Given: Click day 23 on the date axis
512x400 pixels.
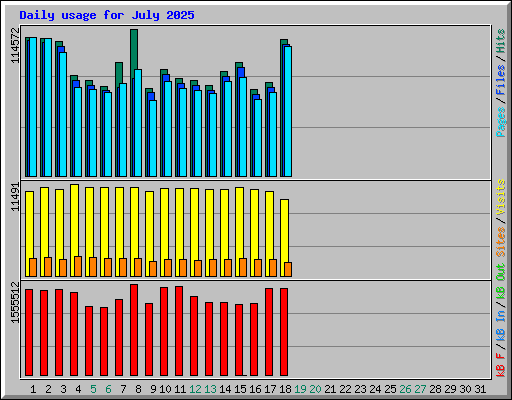Looking at the screenshot, I should tap(360, 389).
